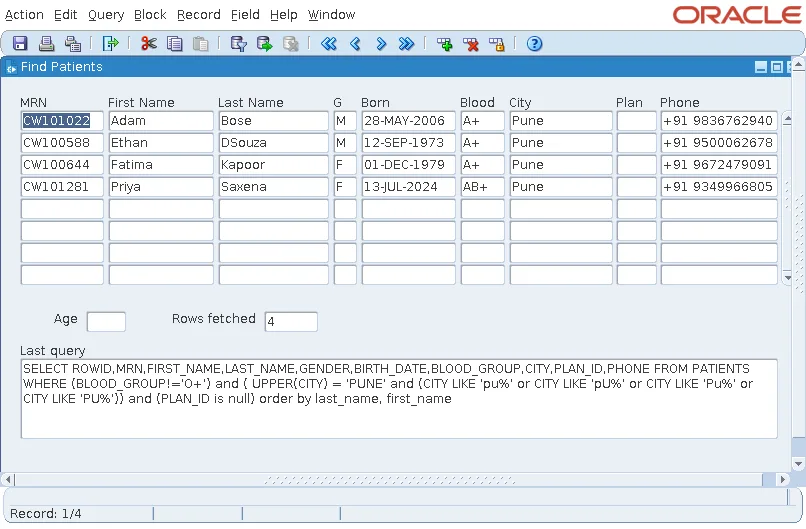Viewport: 806px width, 529px height.
Task: Click the Execute Query toolbar icon
Action: pyautogui.click(x=265, y=44)
